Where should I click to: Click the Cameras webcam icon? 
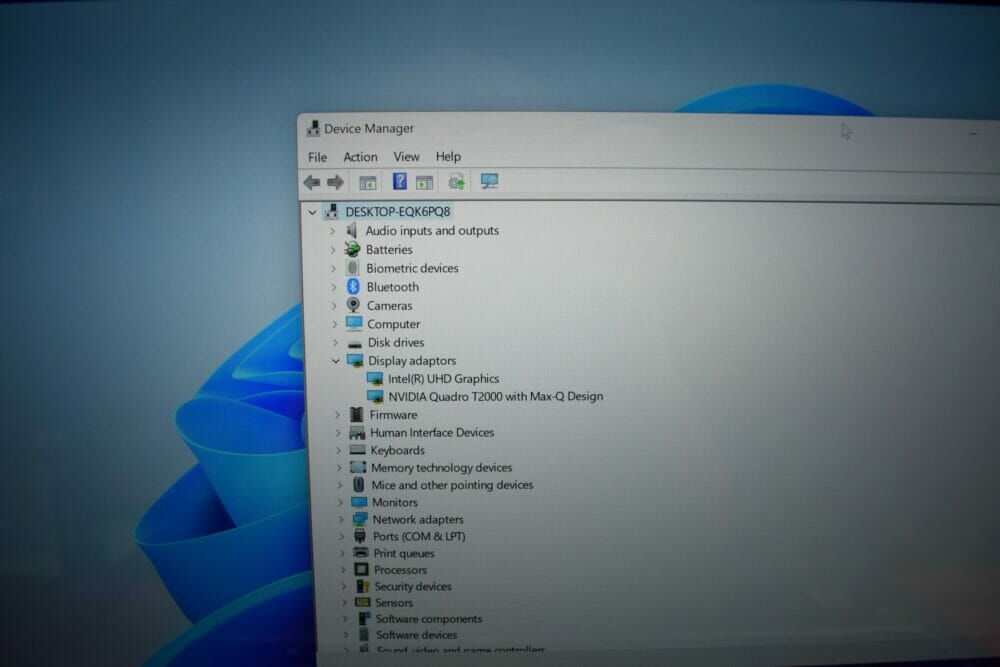pyautogui.click(x=353, y=305)
